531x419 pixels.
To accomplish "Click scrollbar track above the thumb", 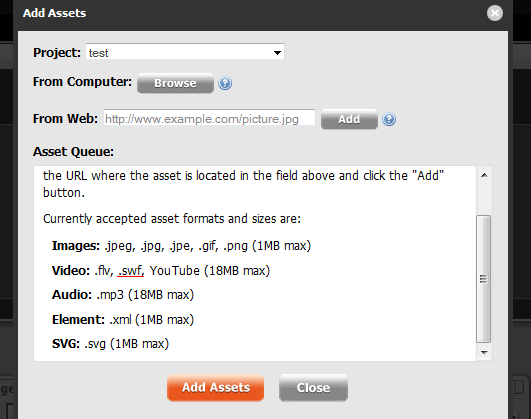I will pyautogui.click(x=484, y=199).
